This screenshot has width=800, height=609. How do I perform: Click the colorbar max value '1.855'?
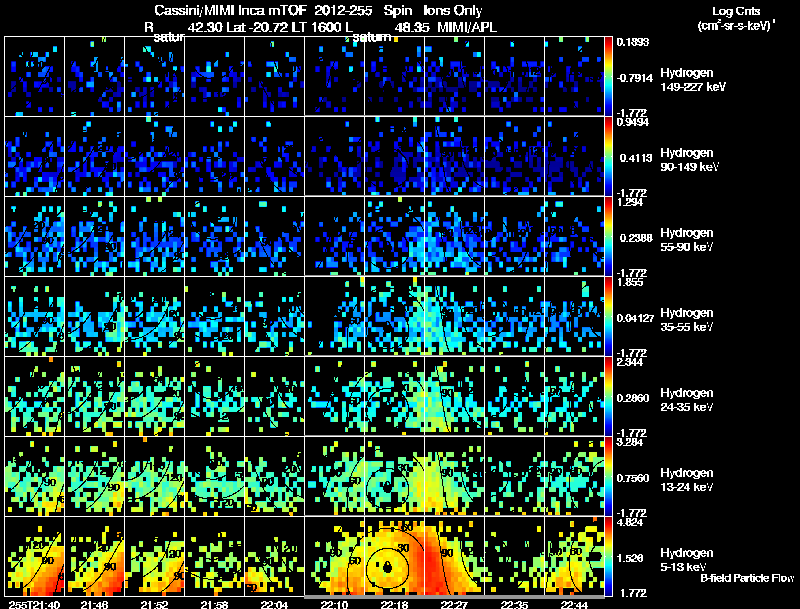click(x=631, y=282)
